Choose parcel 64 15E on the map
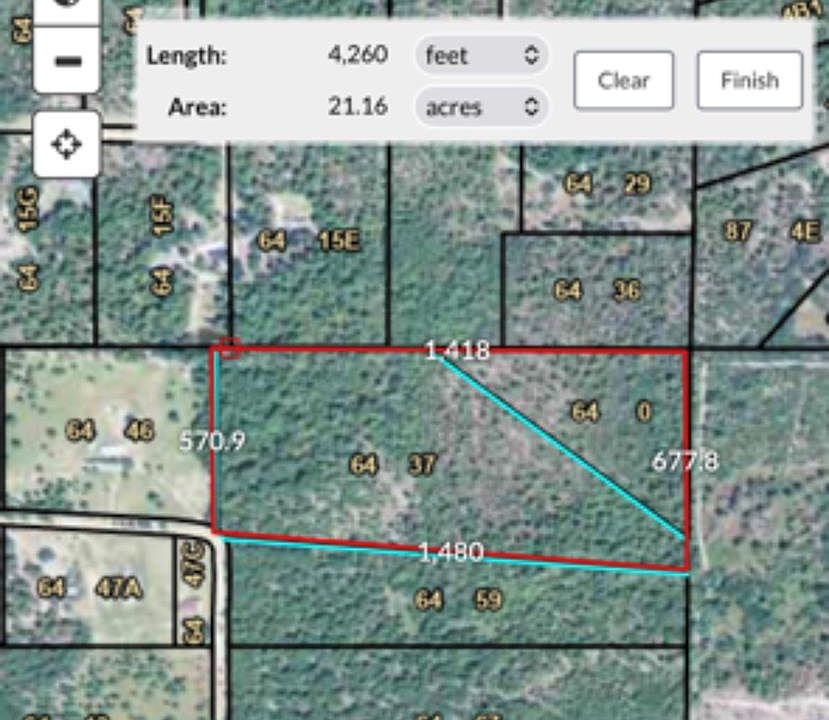Viewport: 829px width, 720px height. (307, 240)
